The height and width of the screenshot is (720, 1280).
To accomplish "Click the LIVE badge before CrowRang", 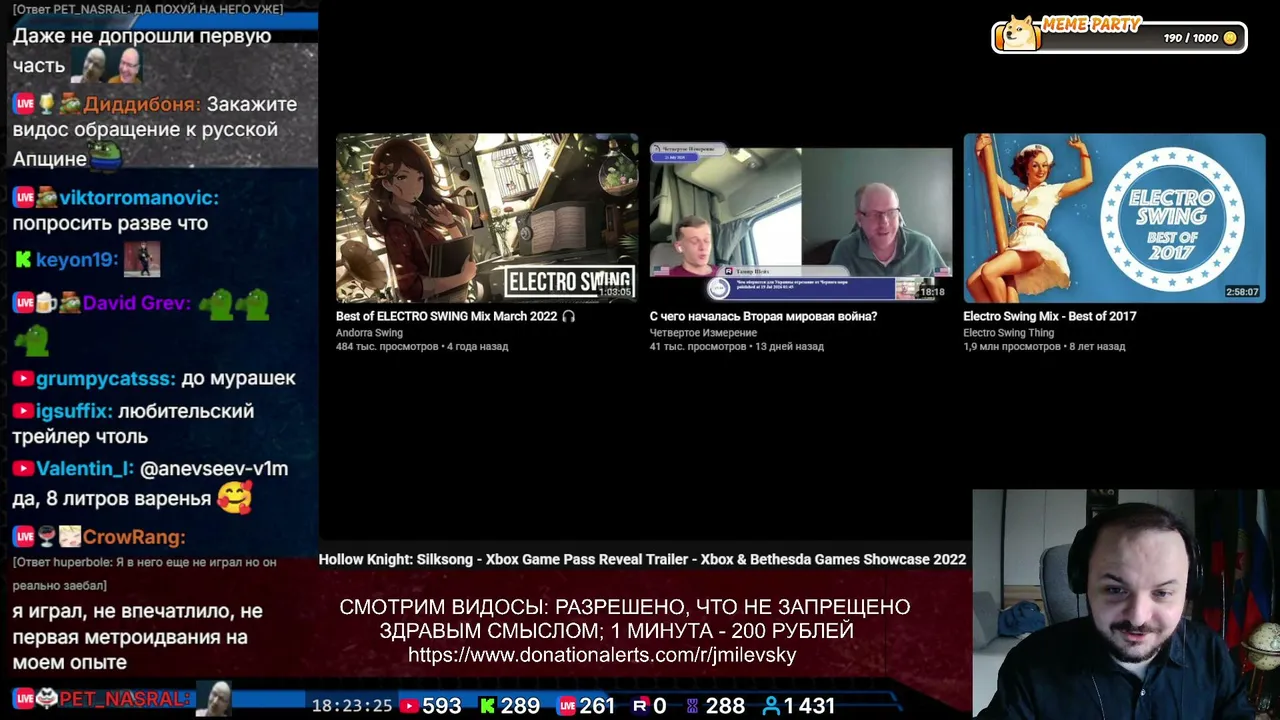I will 24,537.
